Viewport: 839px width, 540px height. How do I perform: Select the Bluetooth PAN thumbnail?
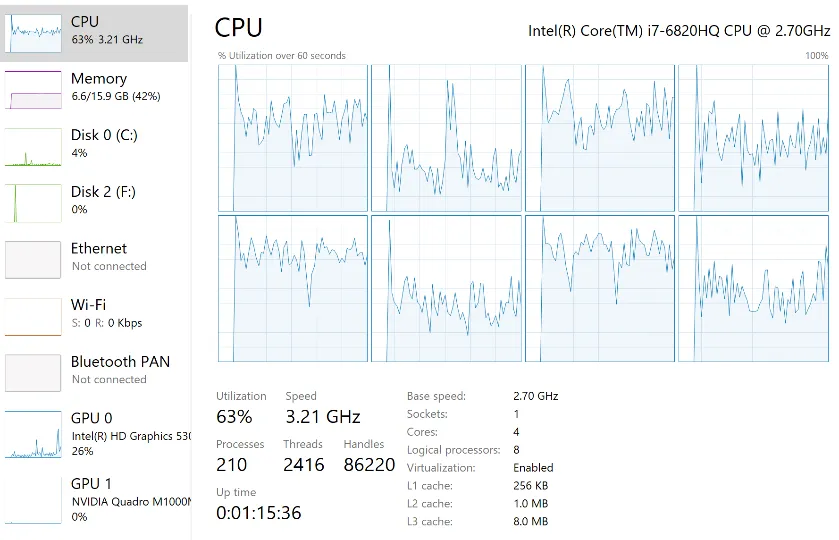(33, 373)
